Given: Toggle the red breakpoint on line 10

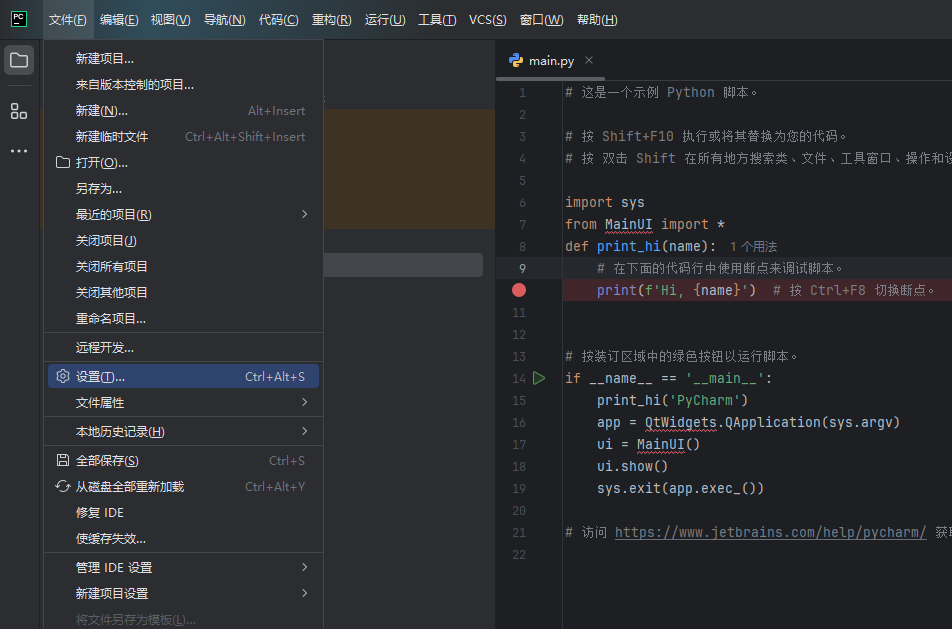Looking at the screenshot, I should point(518,289).
